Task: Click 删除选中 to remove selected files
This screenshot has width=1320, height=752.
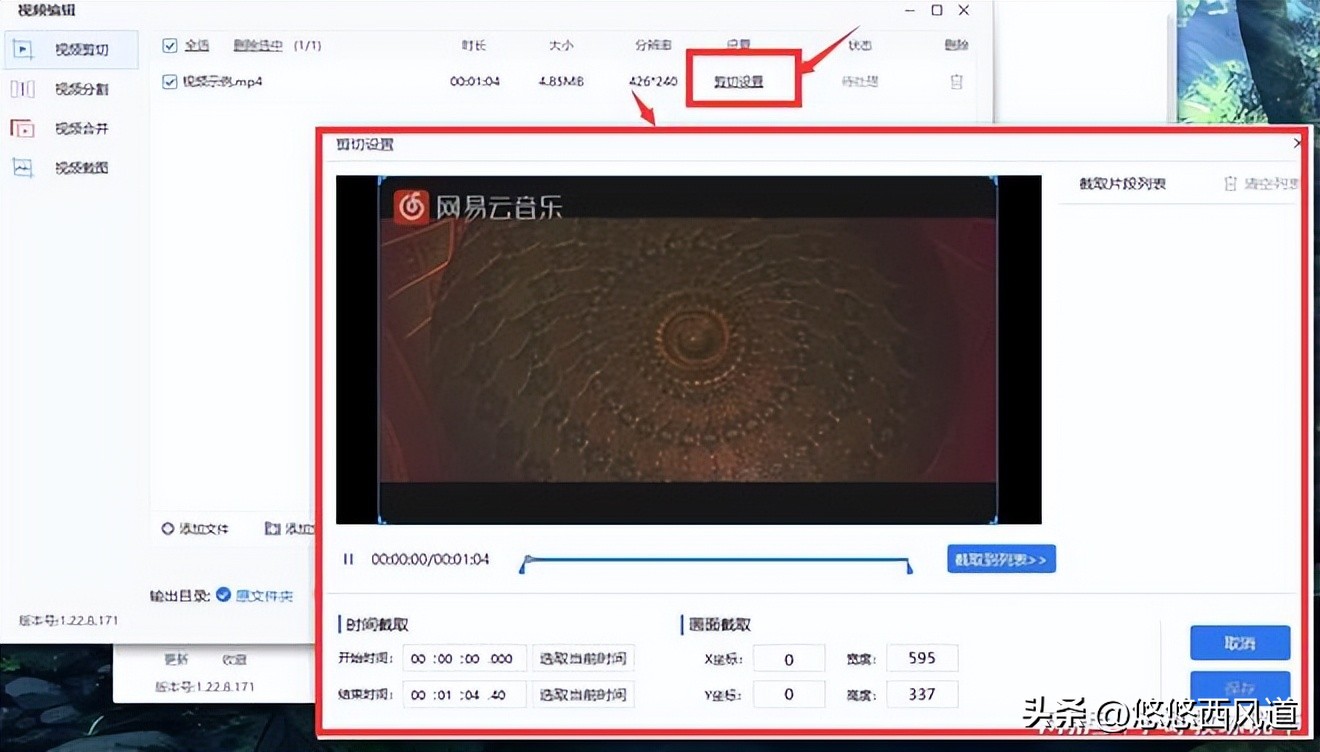Action: click(x=257, y=45)
